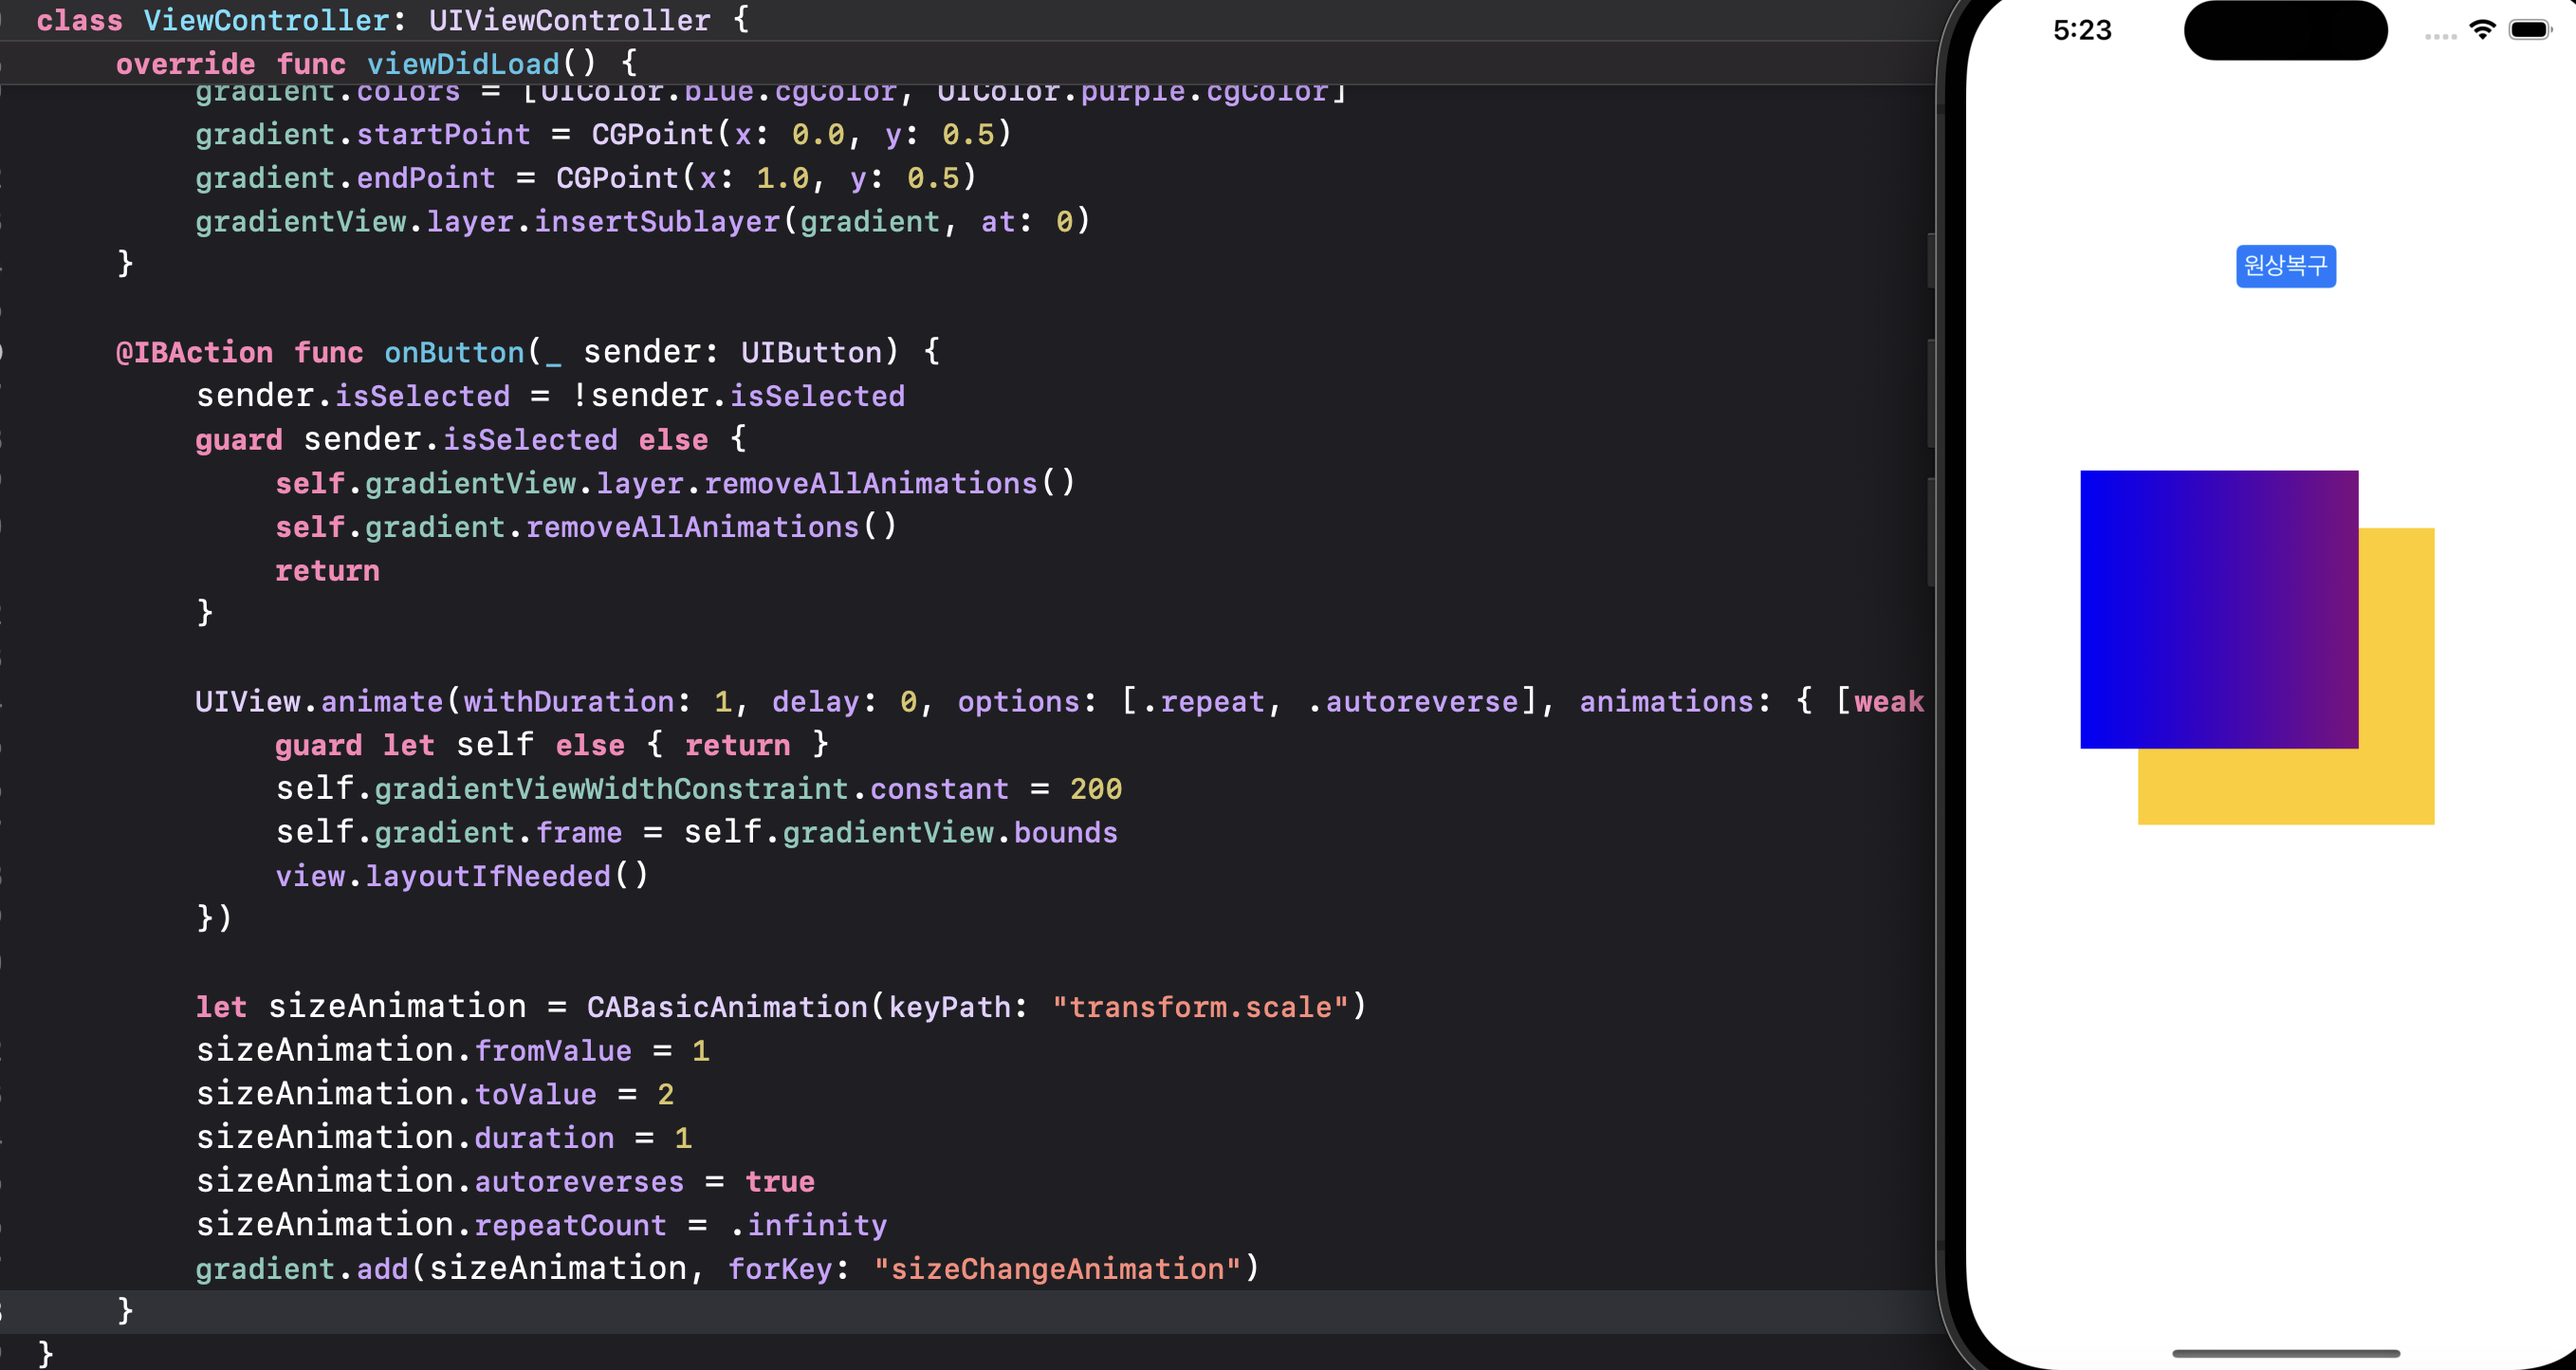Click the 200 constant value

click(x=1095, y=789)
